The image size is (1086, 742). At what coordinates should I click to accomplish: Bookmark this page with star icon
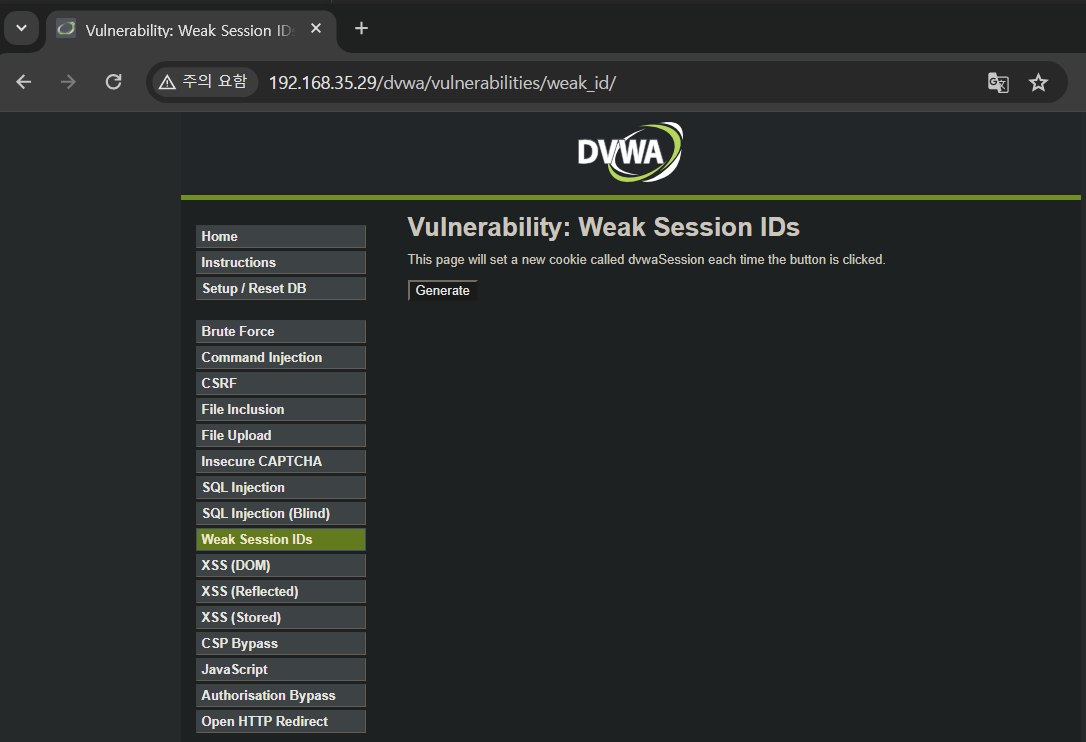(1038, 82)
